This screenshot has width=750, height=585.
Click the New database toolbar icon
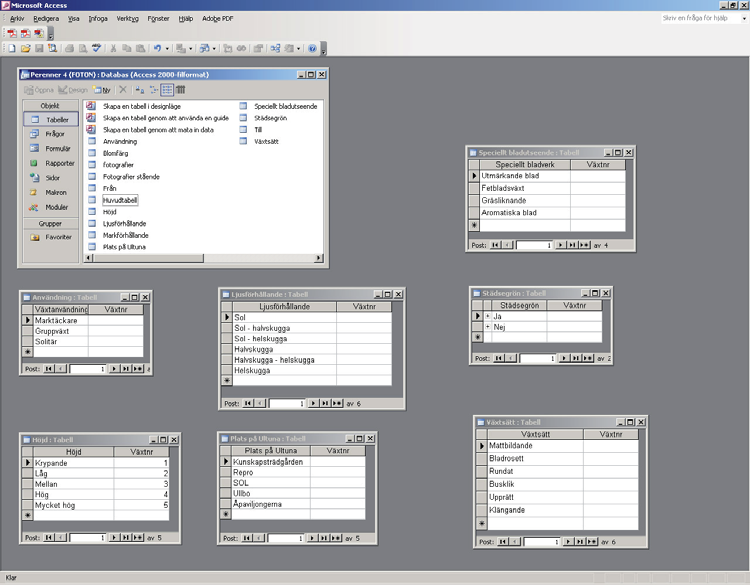(12, 48)
